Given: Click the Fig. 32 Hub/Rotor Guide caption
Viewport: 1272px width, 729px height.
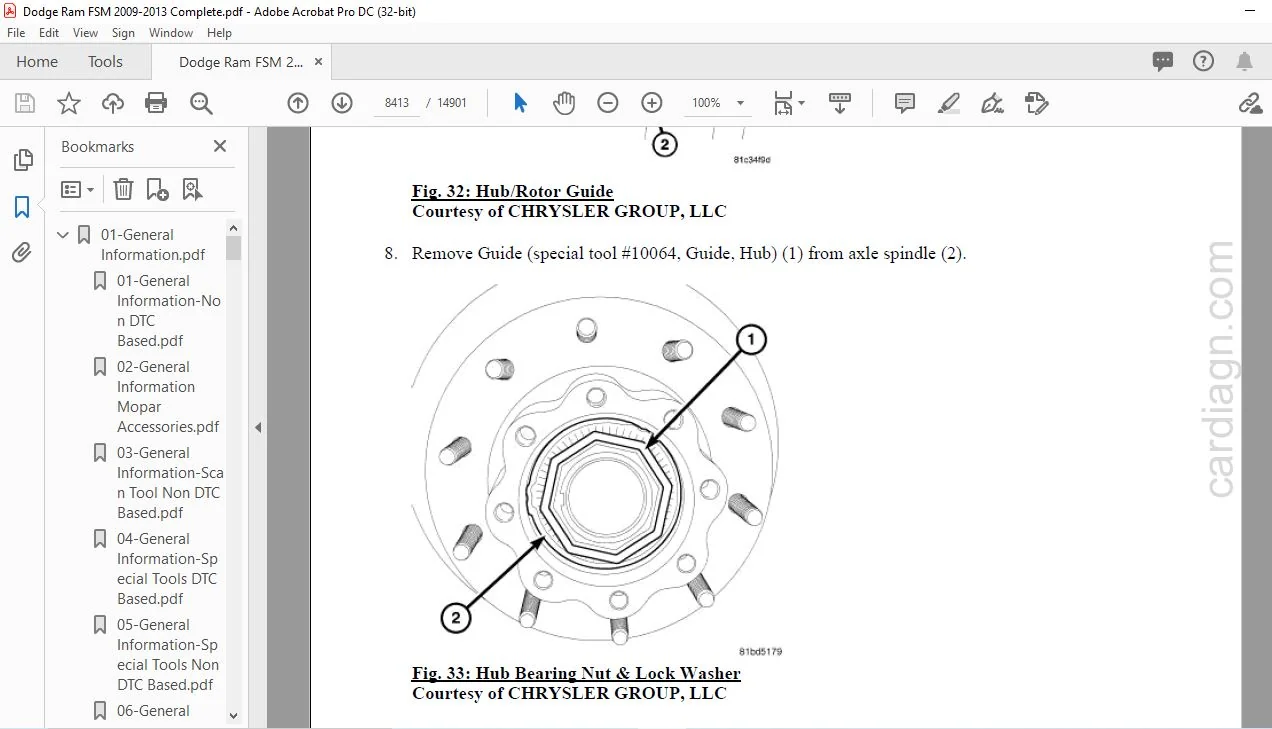Looking at the screenshot, I should pyautogui.click(x=512, y=191).
